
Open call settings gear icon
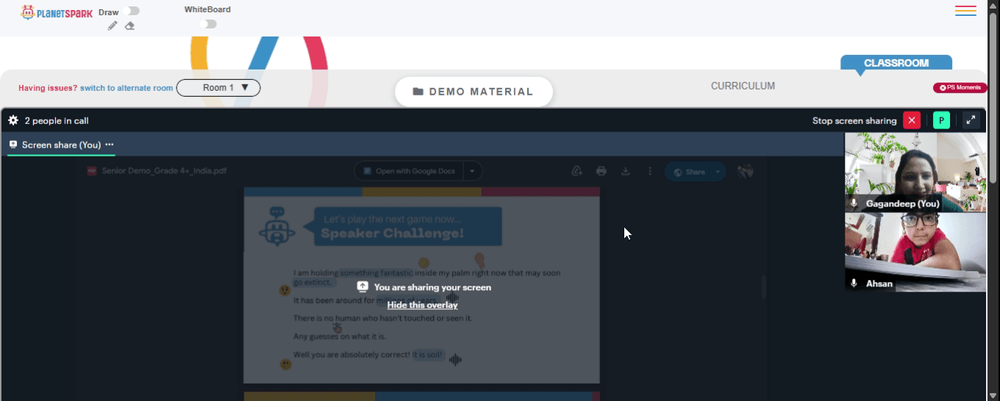click(x=13, y=120)
